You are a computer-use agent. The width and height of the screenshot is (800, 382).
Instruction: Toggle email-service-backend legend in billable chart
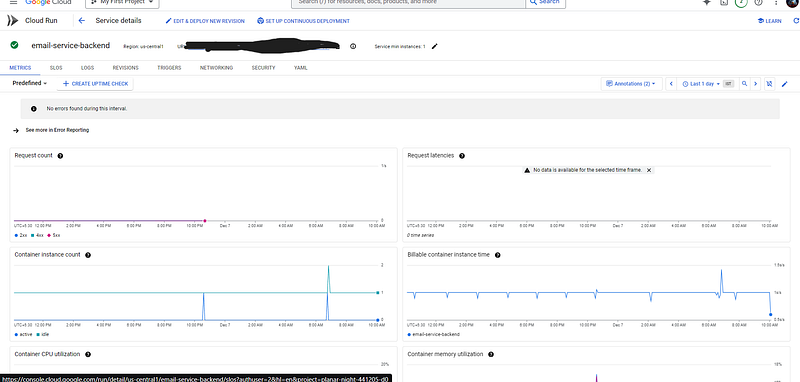pyautogui.click(x=434, y=335)
